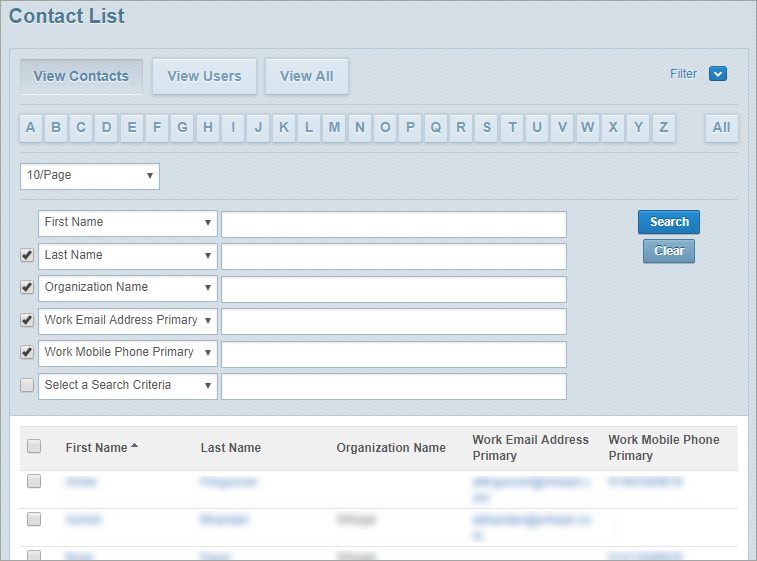Filter contacts by letter M
757x561 pixels.
coord(334,128)
